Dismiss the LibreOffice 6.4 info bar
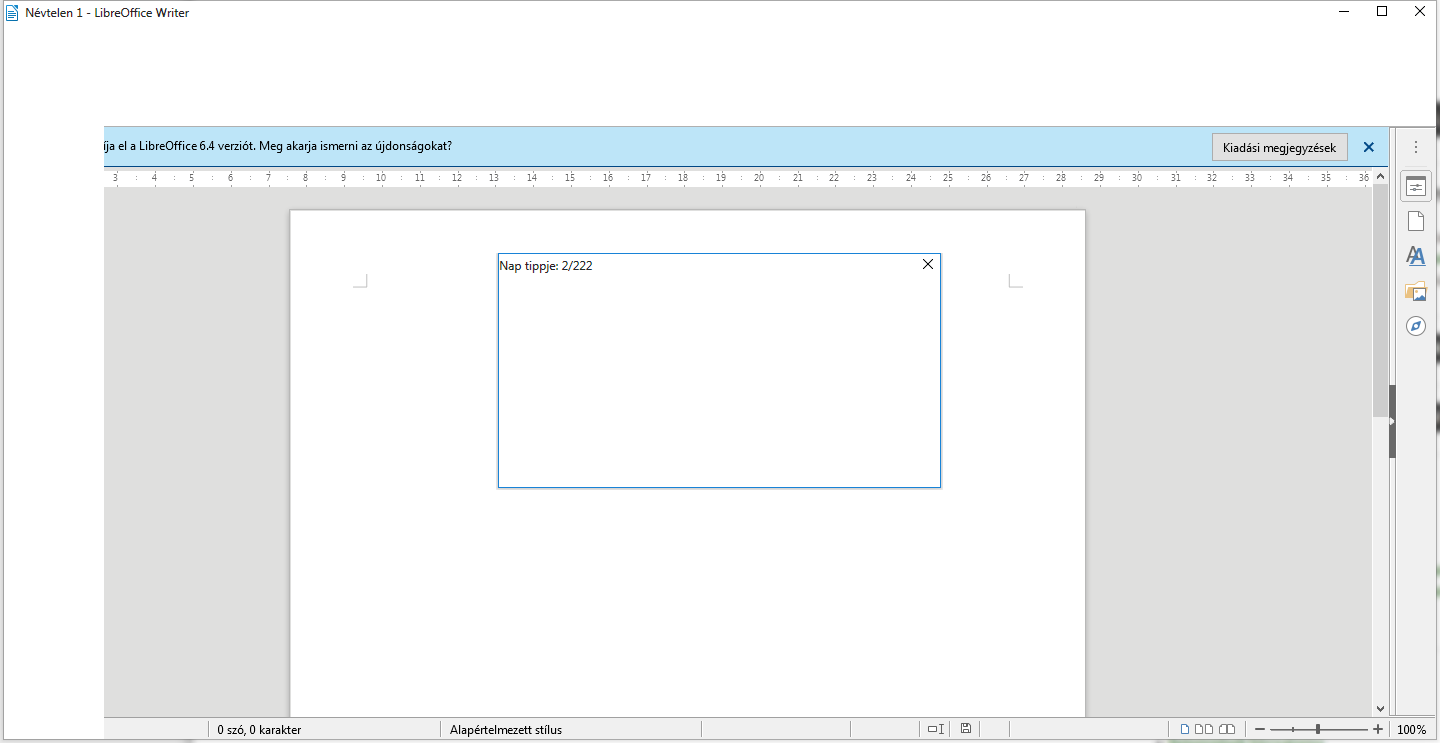 [x=1368, y=147]
